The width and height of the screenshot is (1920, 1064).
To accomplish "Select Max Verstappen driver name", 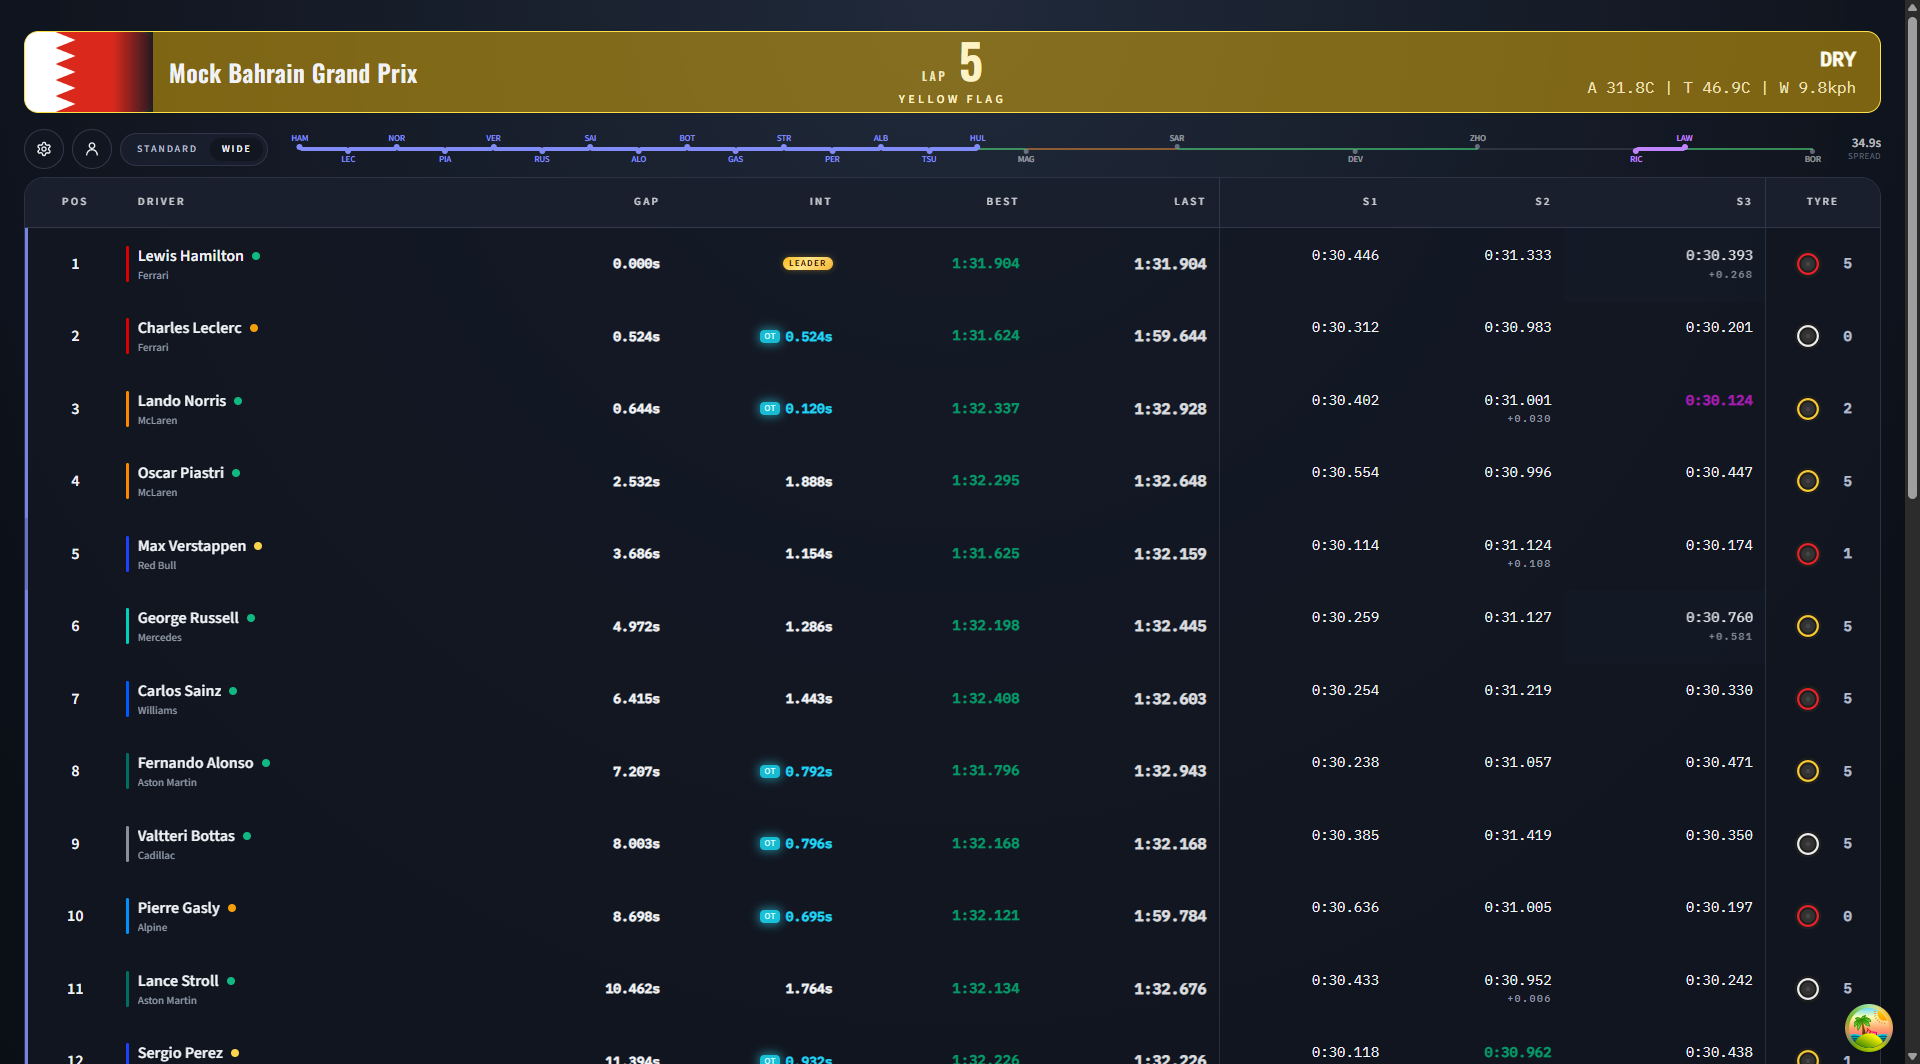I will pyautogui.click(x=191, y=546).
